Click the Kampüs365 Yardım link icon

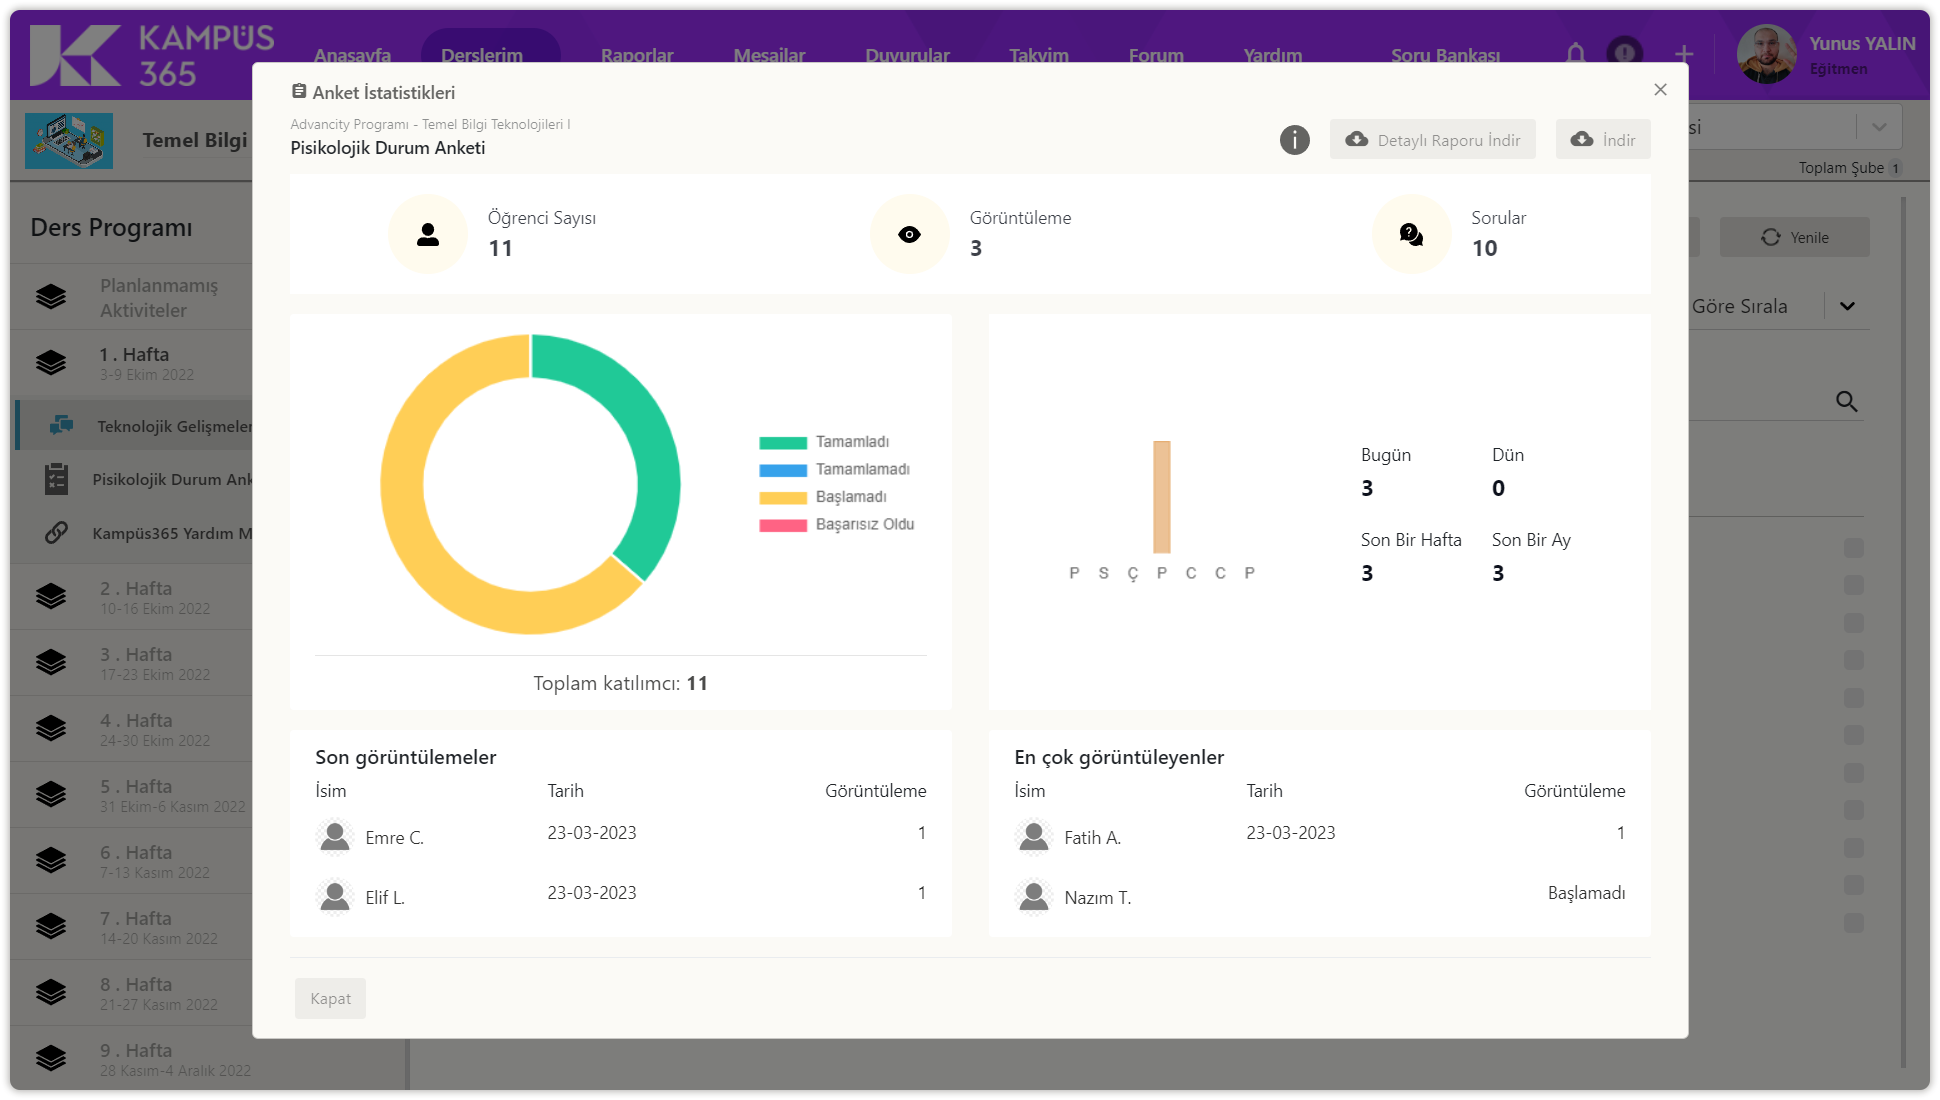[56, 533]
